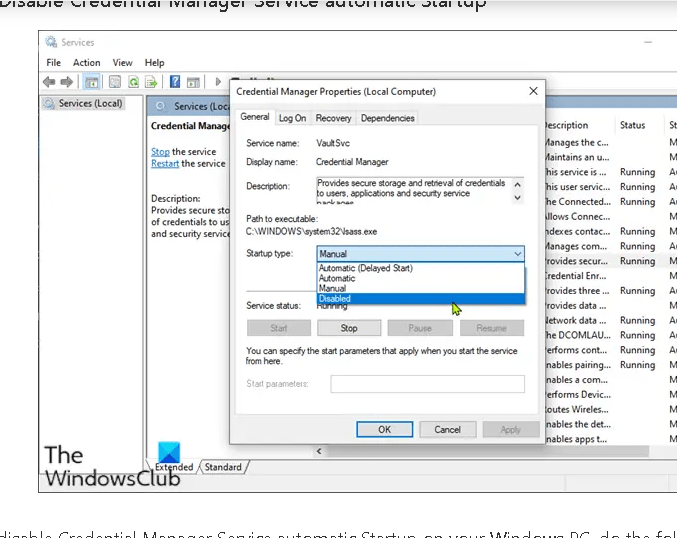Screen dimensions: 677x538
Task: Choose Manual in the dropdown list
Action: 421,288
